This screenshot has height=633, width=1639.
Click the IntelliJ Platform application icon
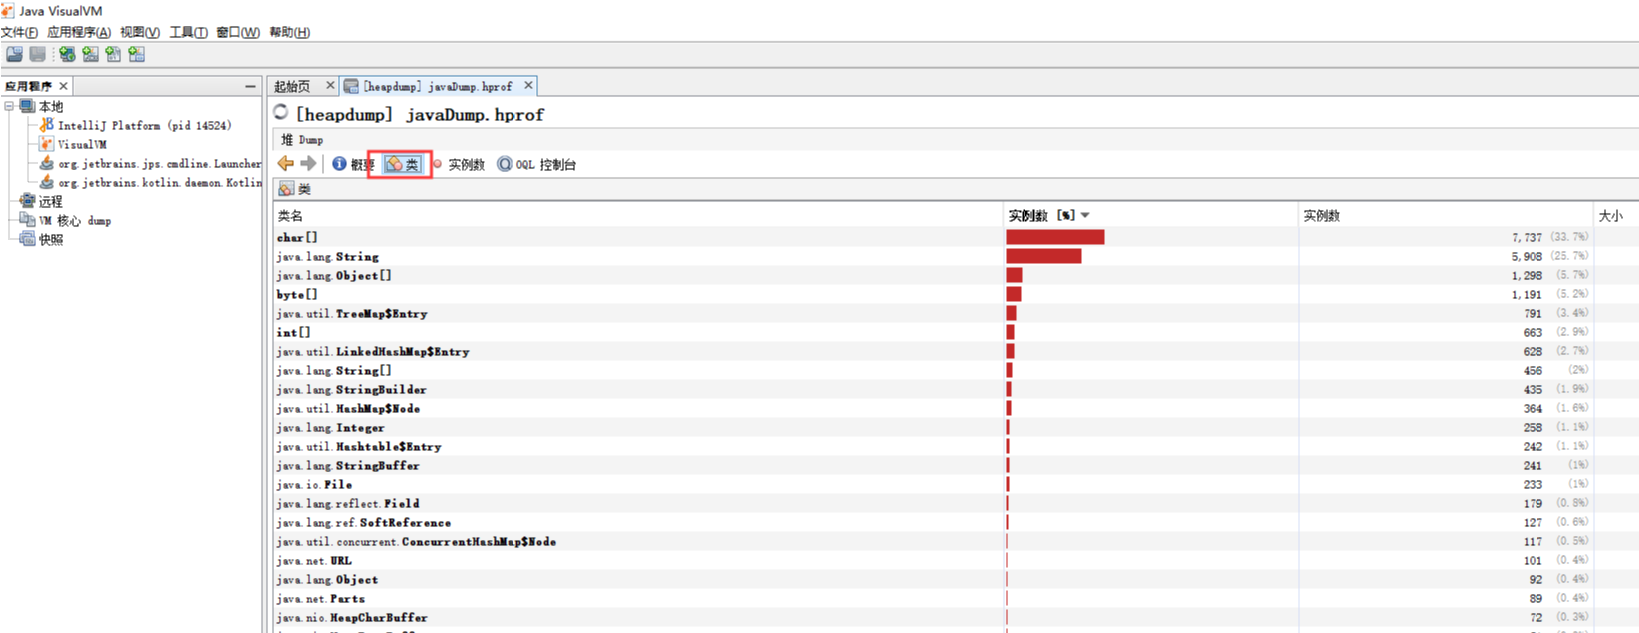[46, 125]
